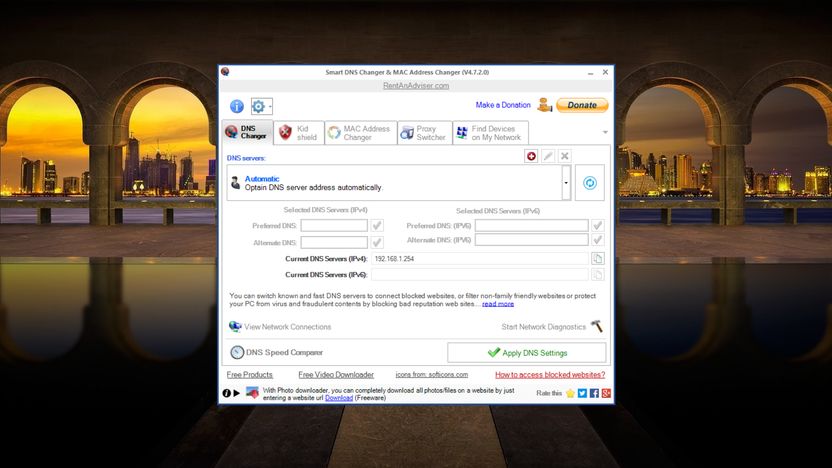This screenshot has width=832, height=468.
Task: Share on Twitter icon
Action: coord(582,393)
